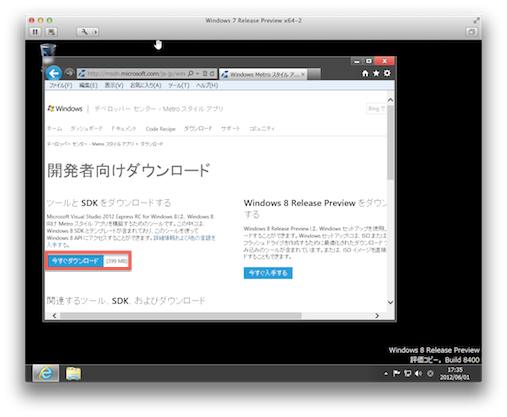Click the Bing search field on the page

click(376, 109)
